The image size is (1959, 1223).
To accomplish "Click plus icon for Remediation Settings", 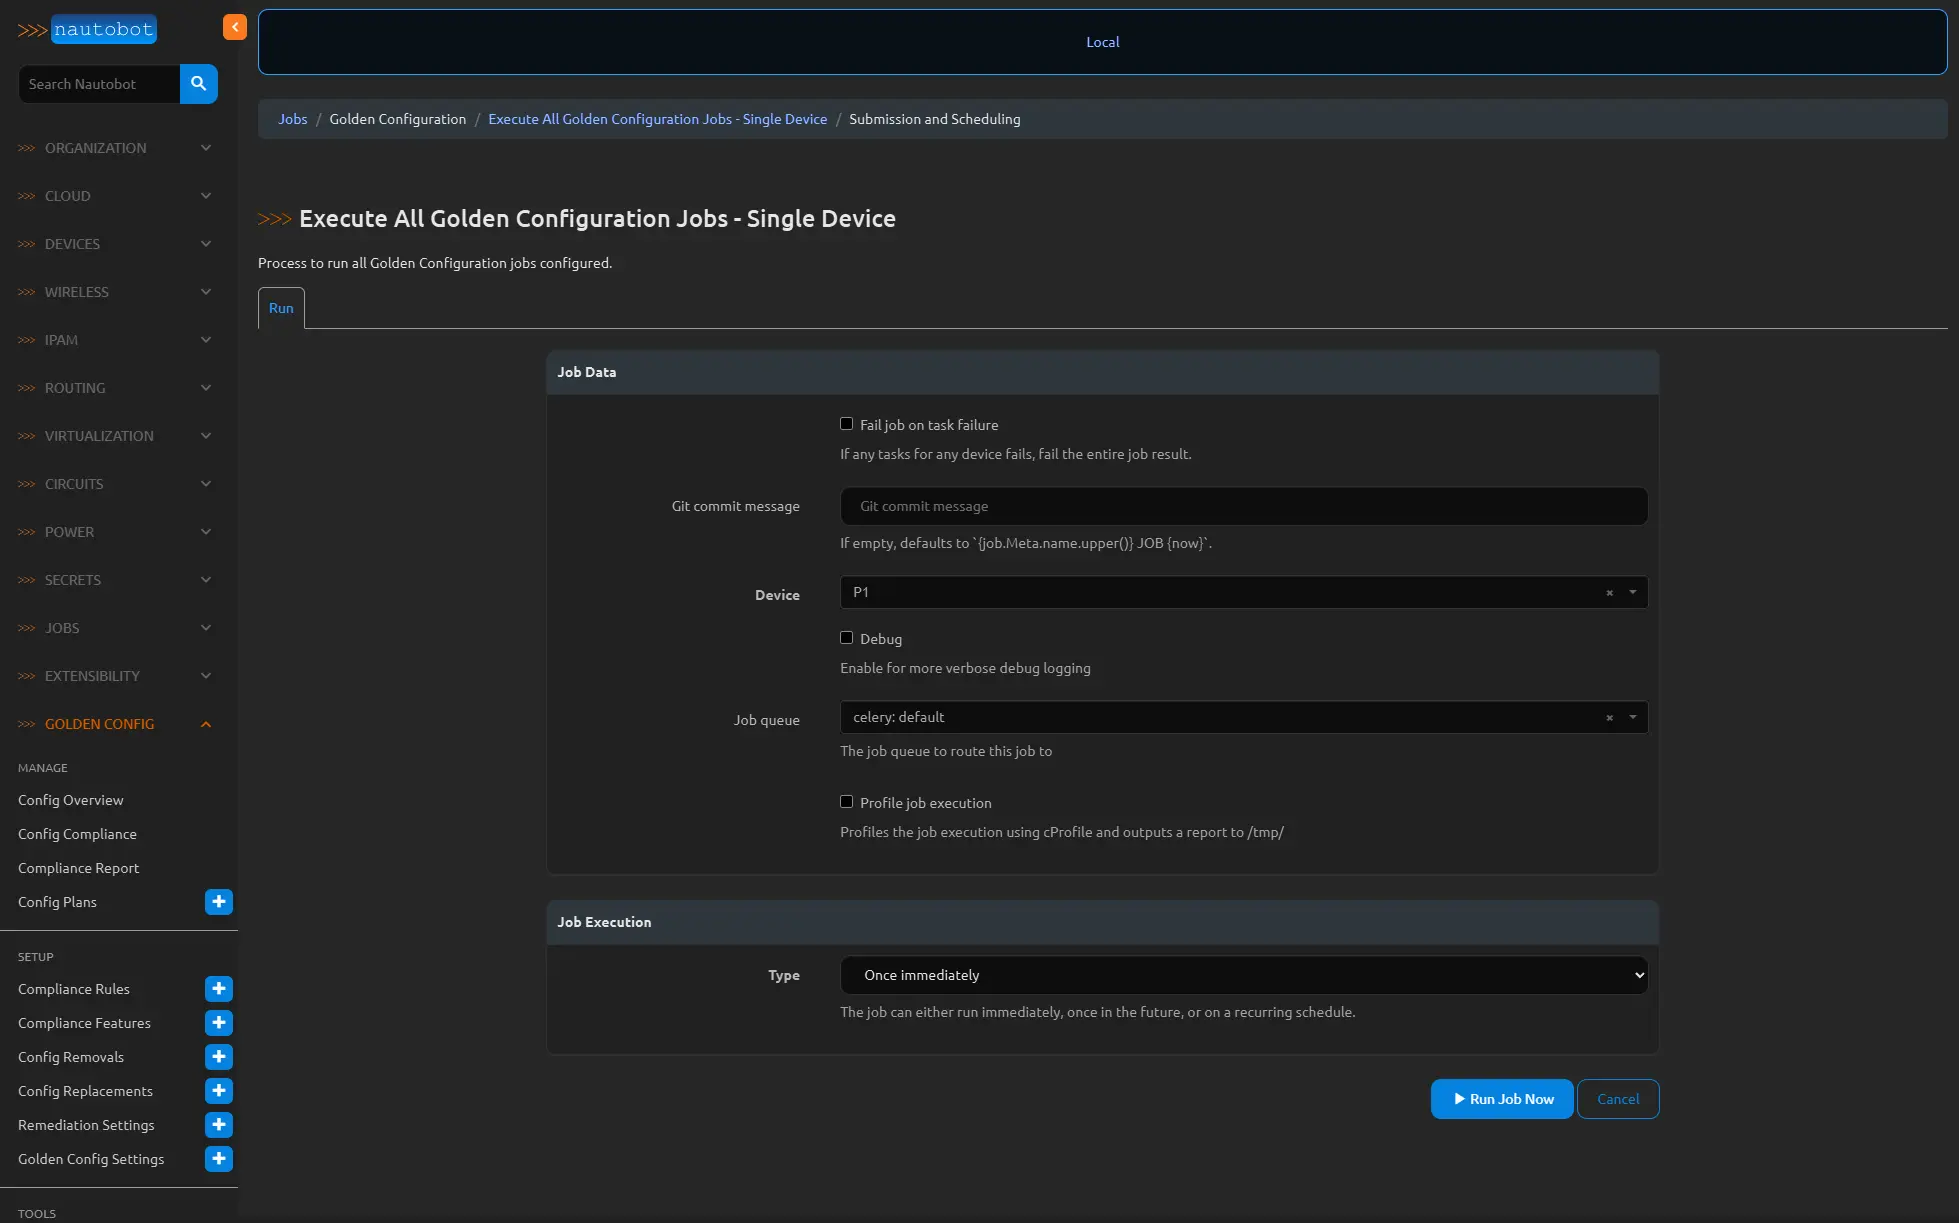I will (218, 1125).
